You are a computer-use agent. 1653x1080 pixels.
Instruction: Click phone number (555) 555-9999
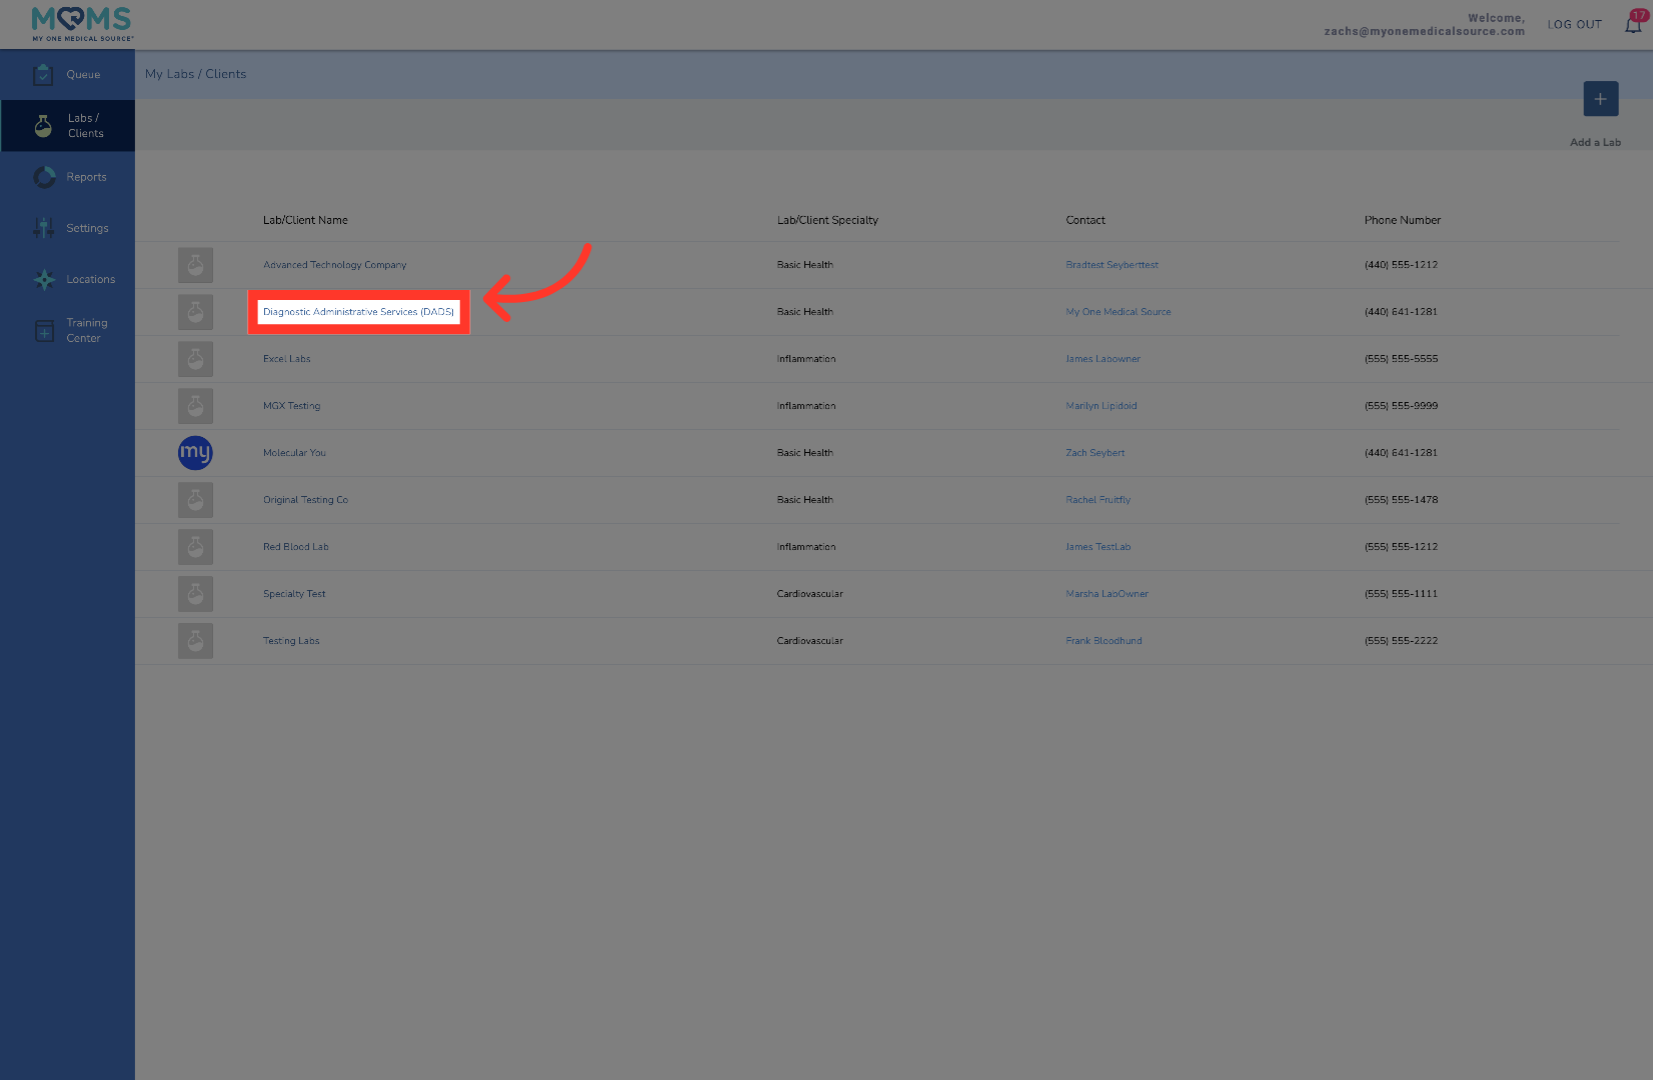(x=1401, y=406)
